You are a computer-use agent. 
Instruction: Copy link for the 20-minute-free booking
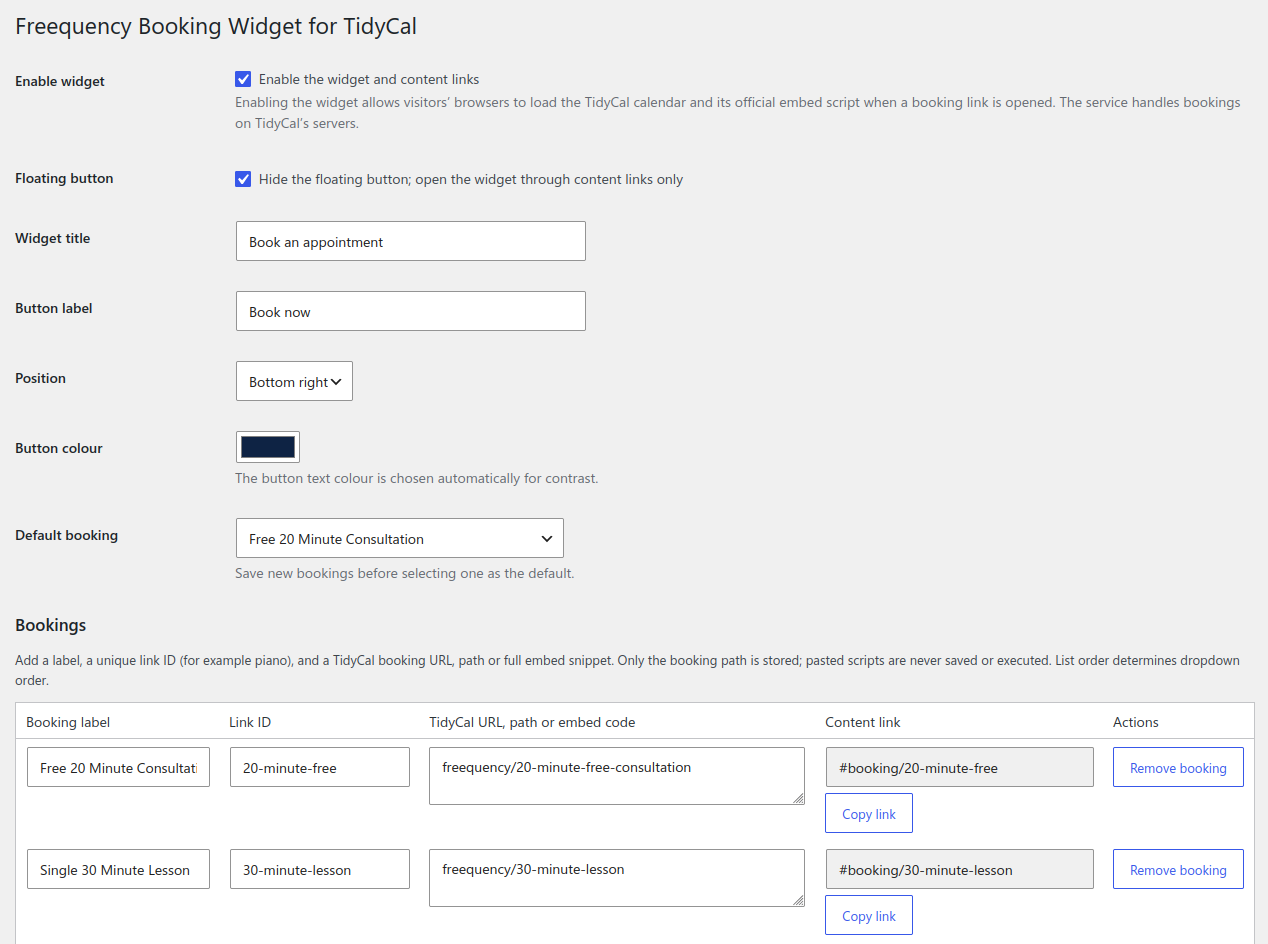pos(868,813)
